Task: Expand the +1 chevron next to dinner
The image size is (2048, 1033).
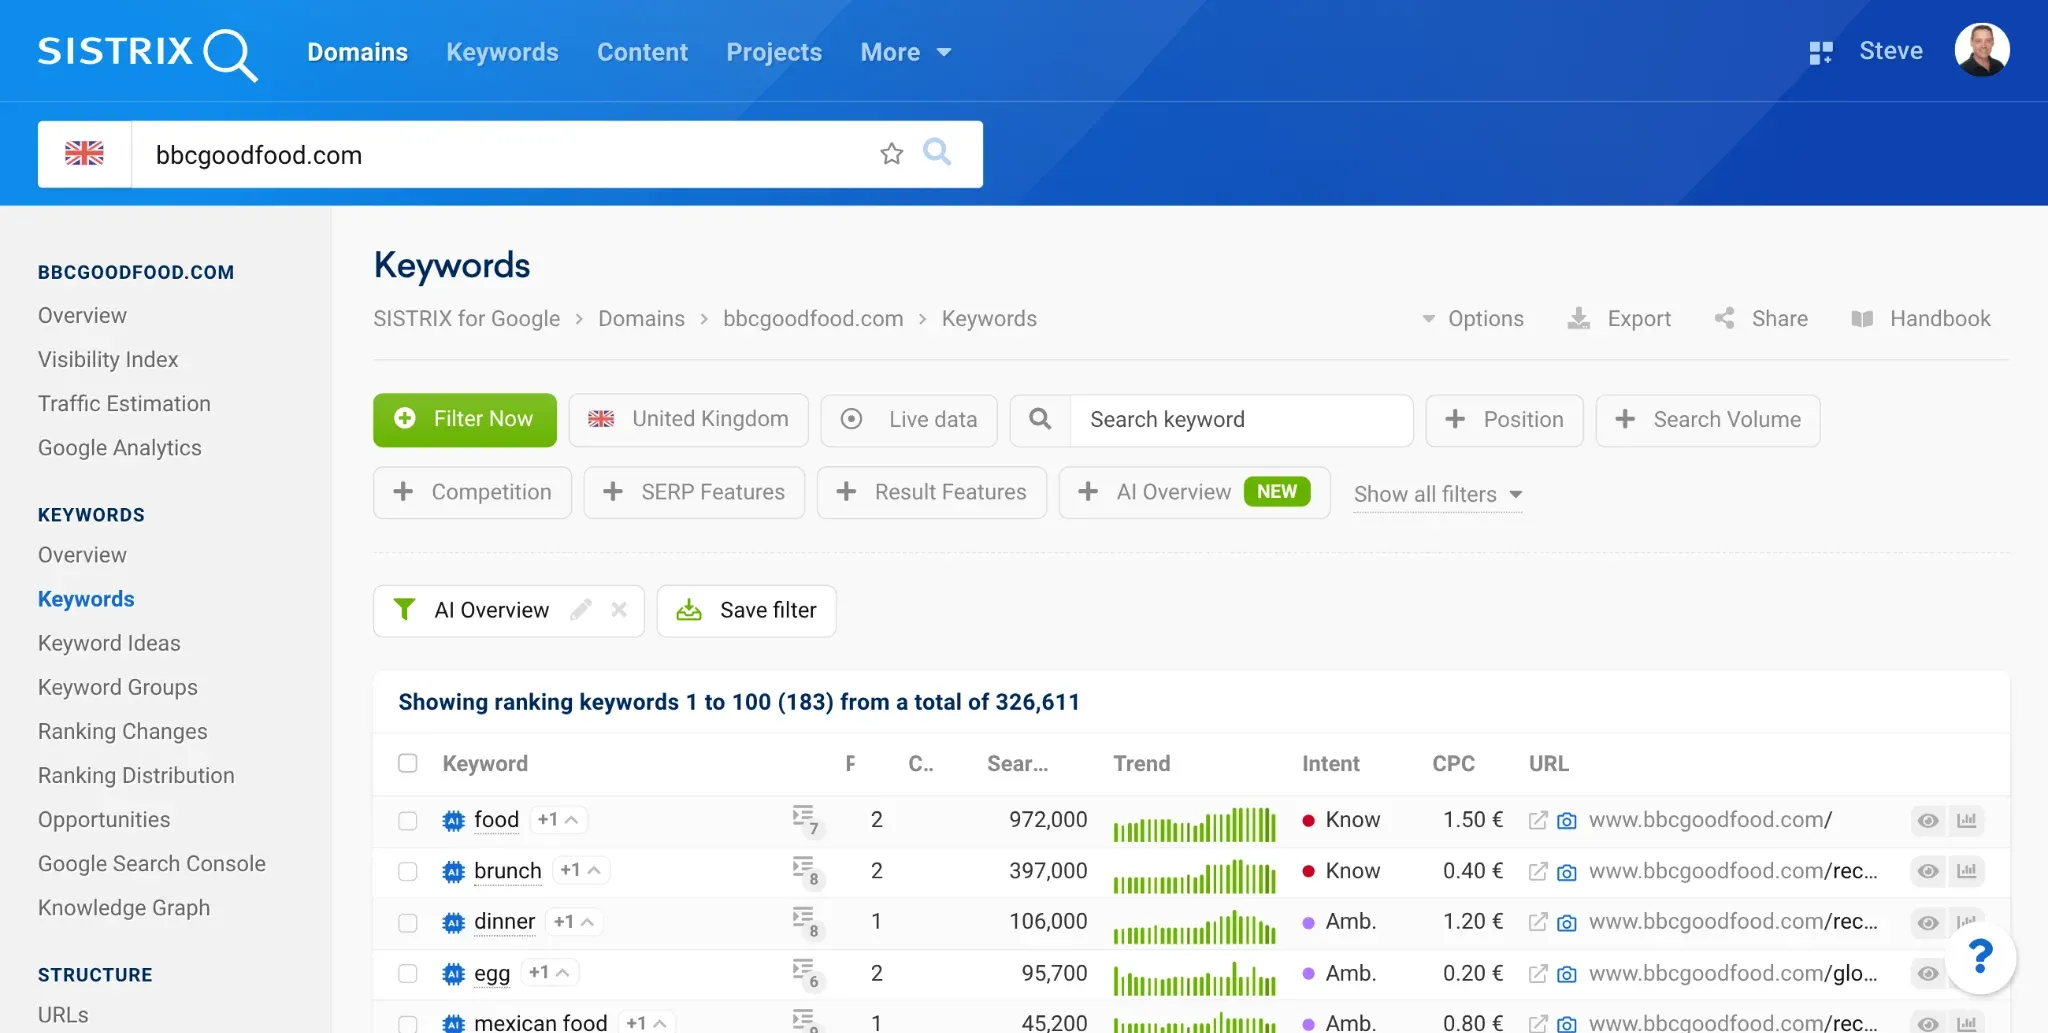Action: tap(574, 922)
